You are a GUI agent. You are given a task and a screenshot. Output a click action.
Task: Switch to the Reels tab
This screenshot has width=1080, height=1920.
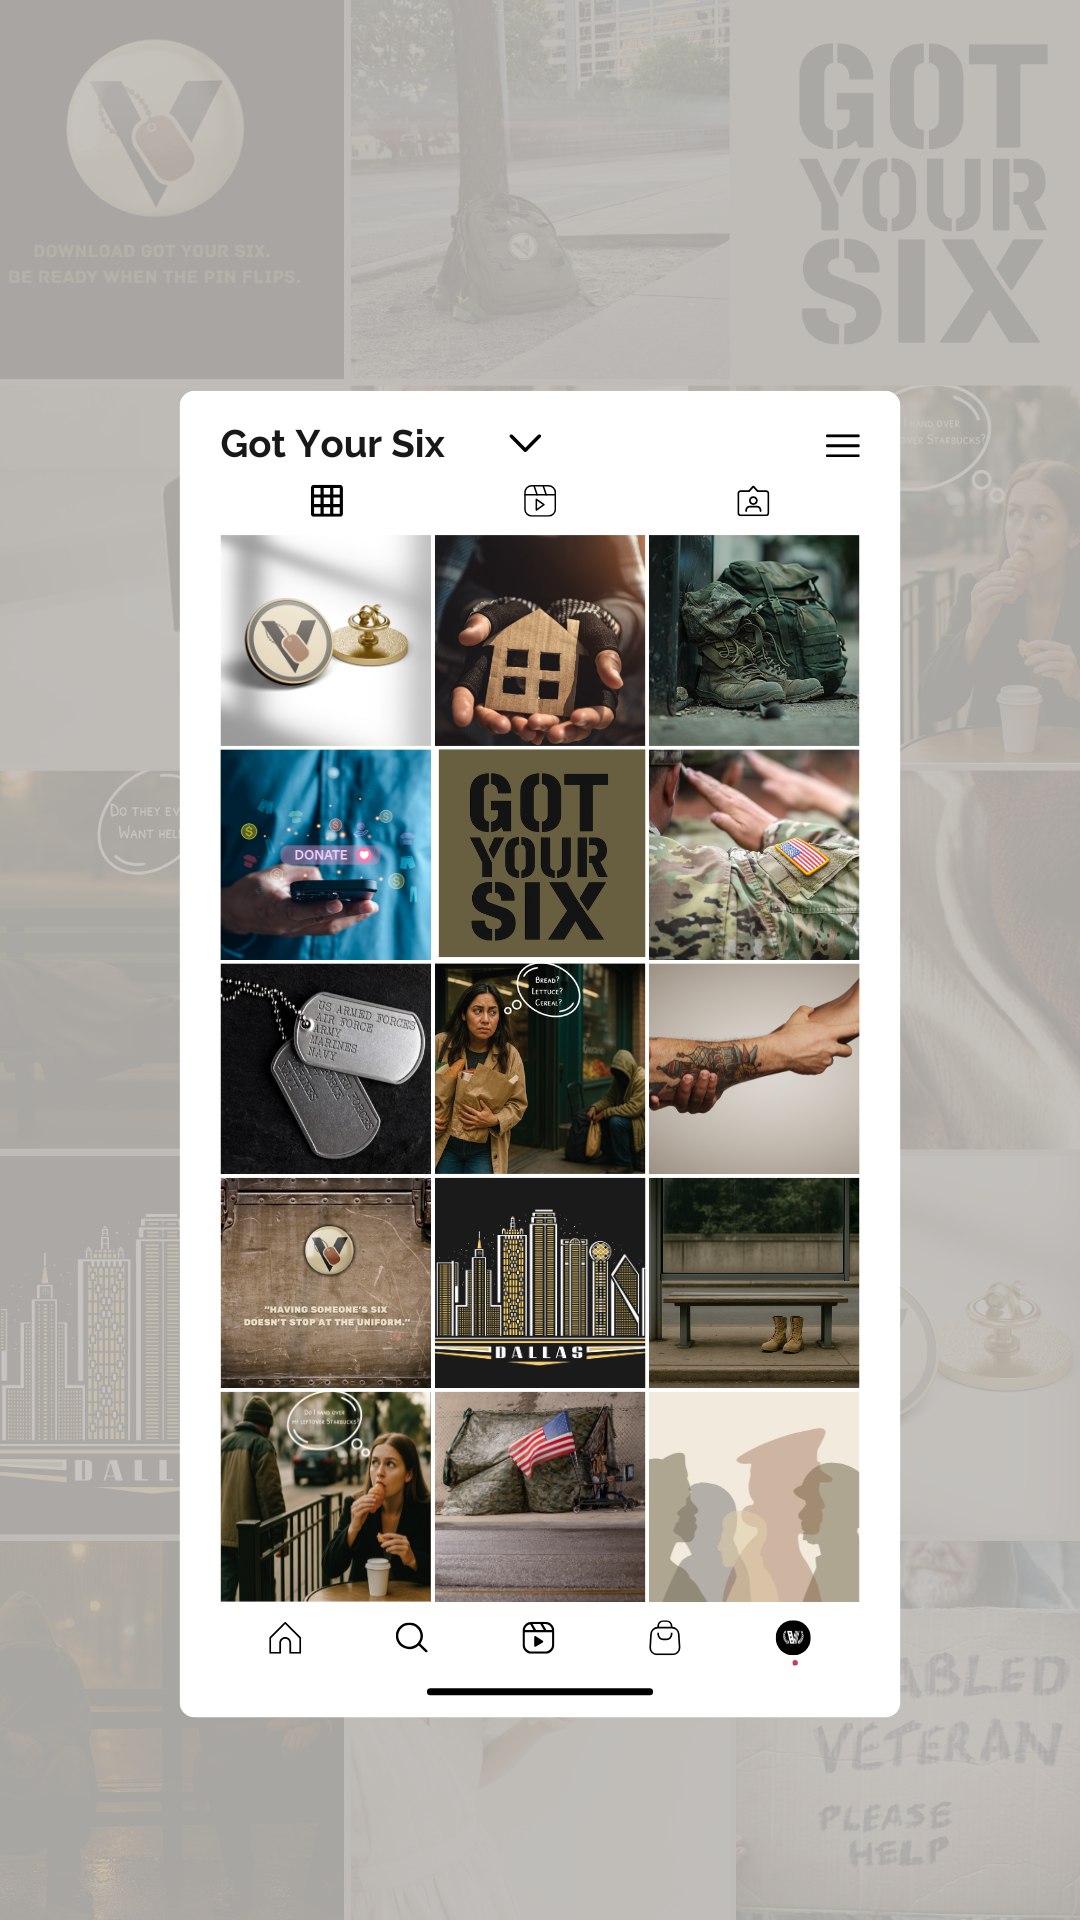tap(540, 501)
